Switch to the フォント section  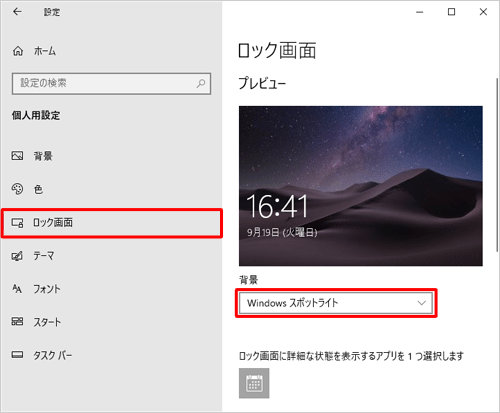click(111, 289)
